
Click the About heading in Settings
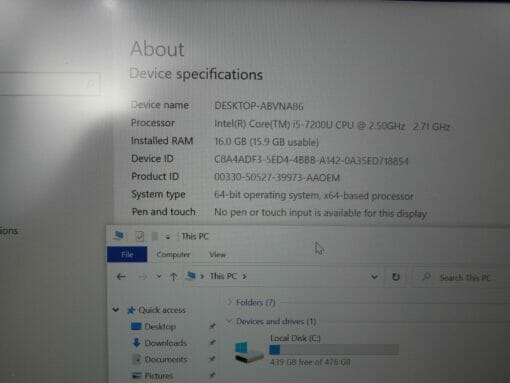pyautogui.click(x=157, y=49)
